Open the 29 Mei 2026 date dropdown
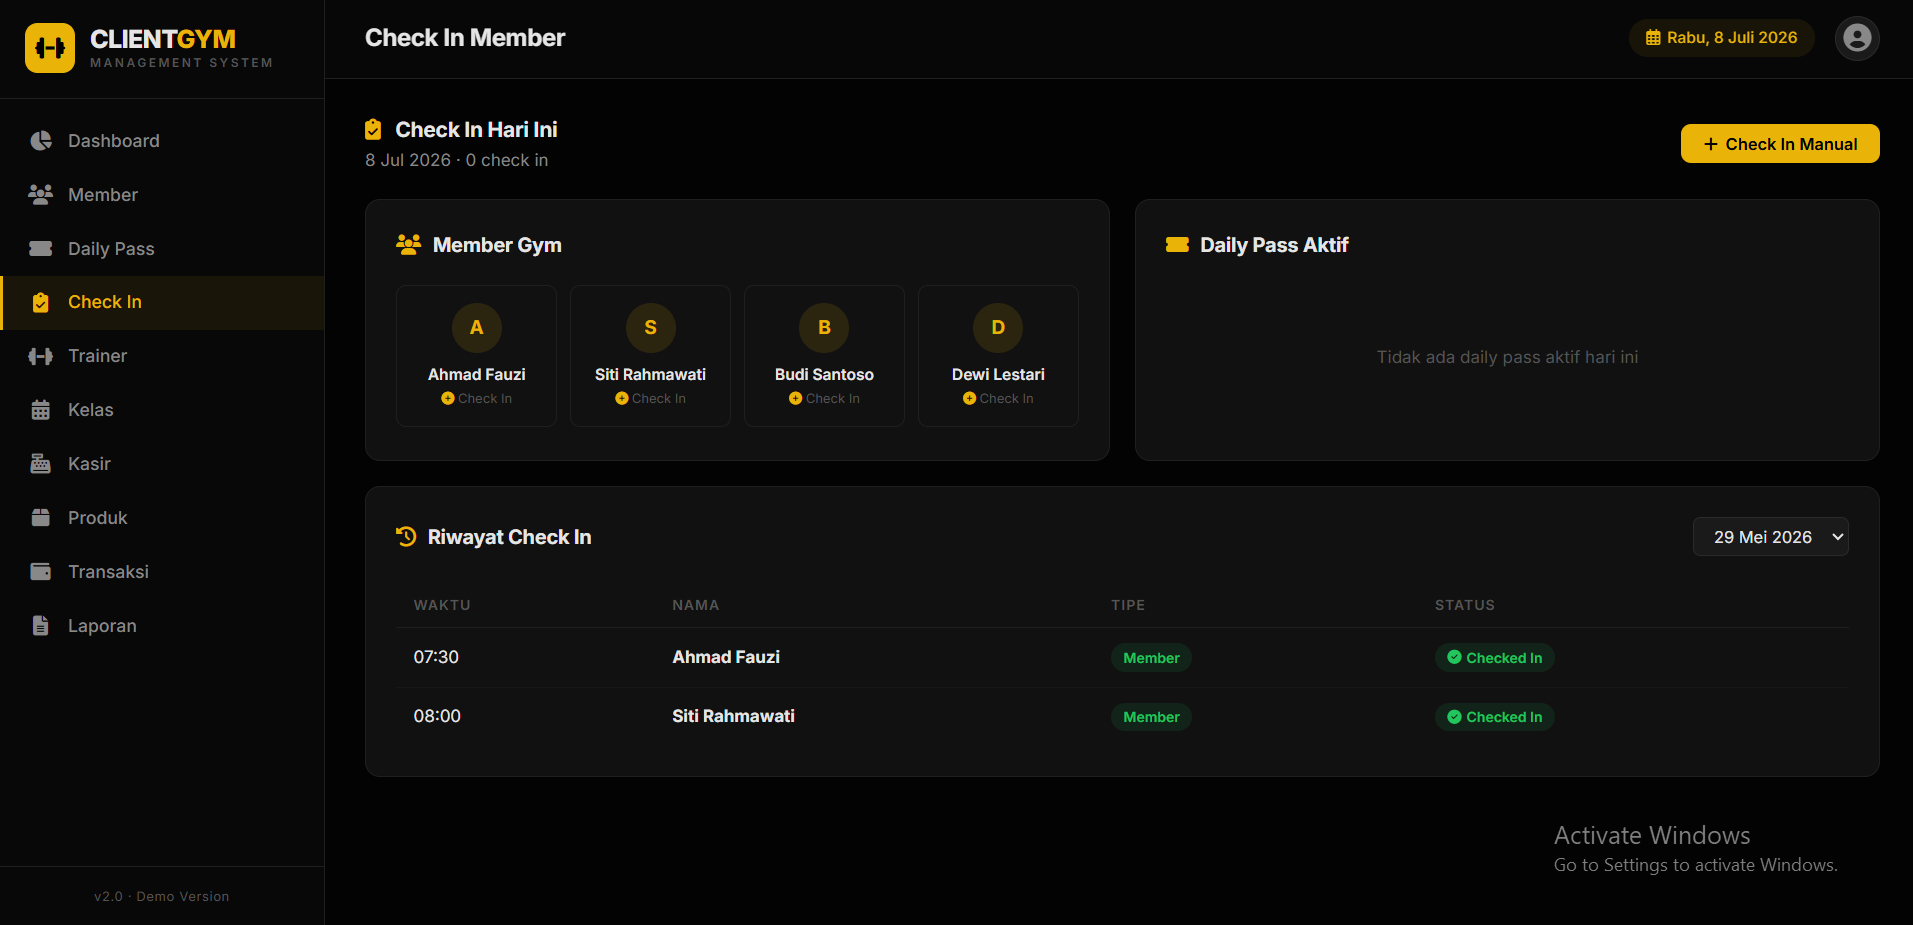1913x925 pixels. pyautogui.click(x=1770, y=537)
